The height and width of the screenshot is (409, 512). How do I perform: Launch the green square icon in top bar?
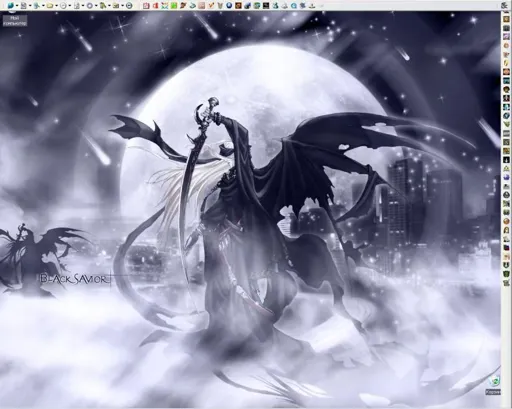click(174, 6)
